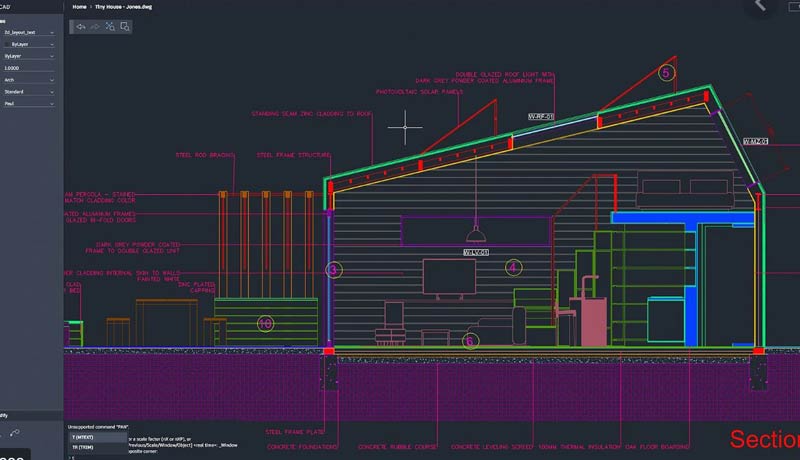Activate the Zoom Window tool

coord(125,27)
